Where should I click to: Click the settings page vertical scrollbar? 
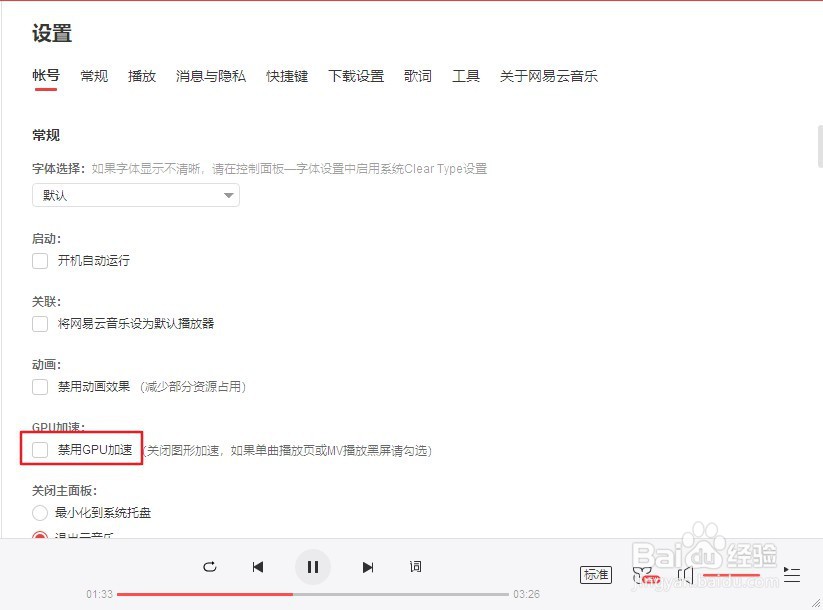(x=820, y=146)
